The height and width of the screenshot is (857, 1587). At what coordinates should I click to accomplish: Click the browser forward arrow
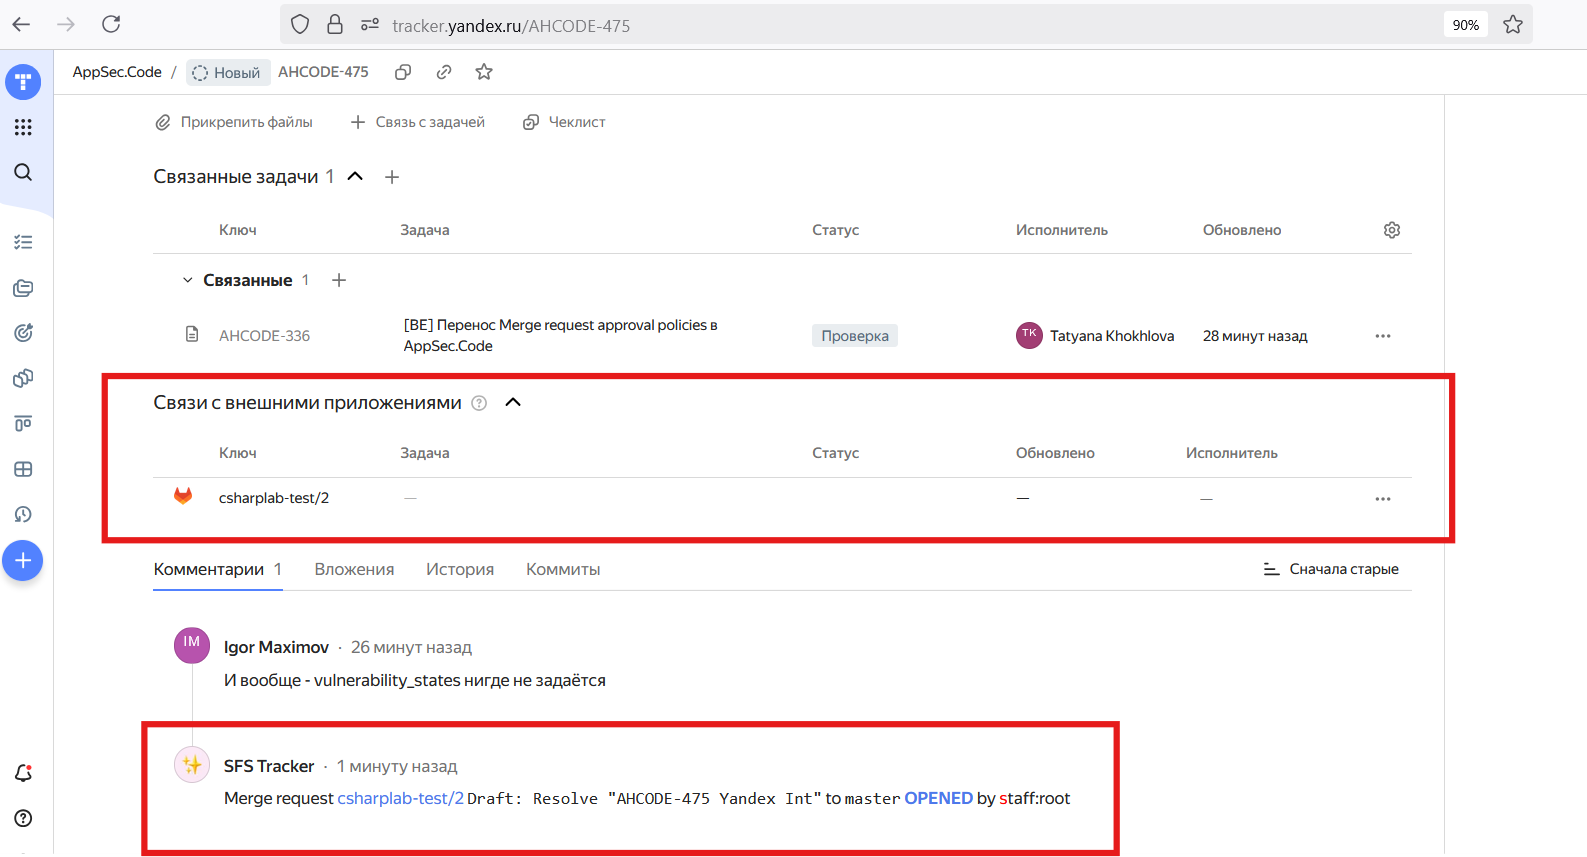[x=66, y=24]
